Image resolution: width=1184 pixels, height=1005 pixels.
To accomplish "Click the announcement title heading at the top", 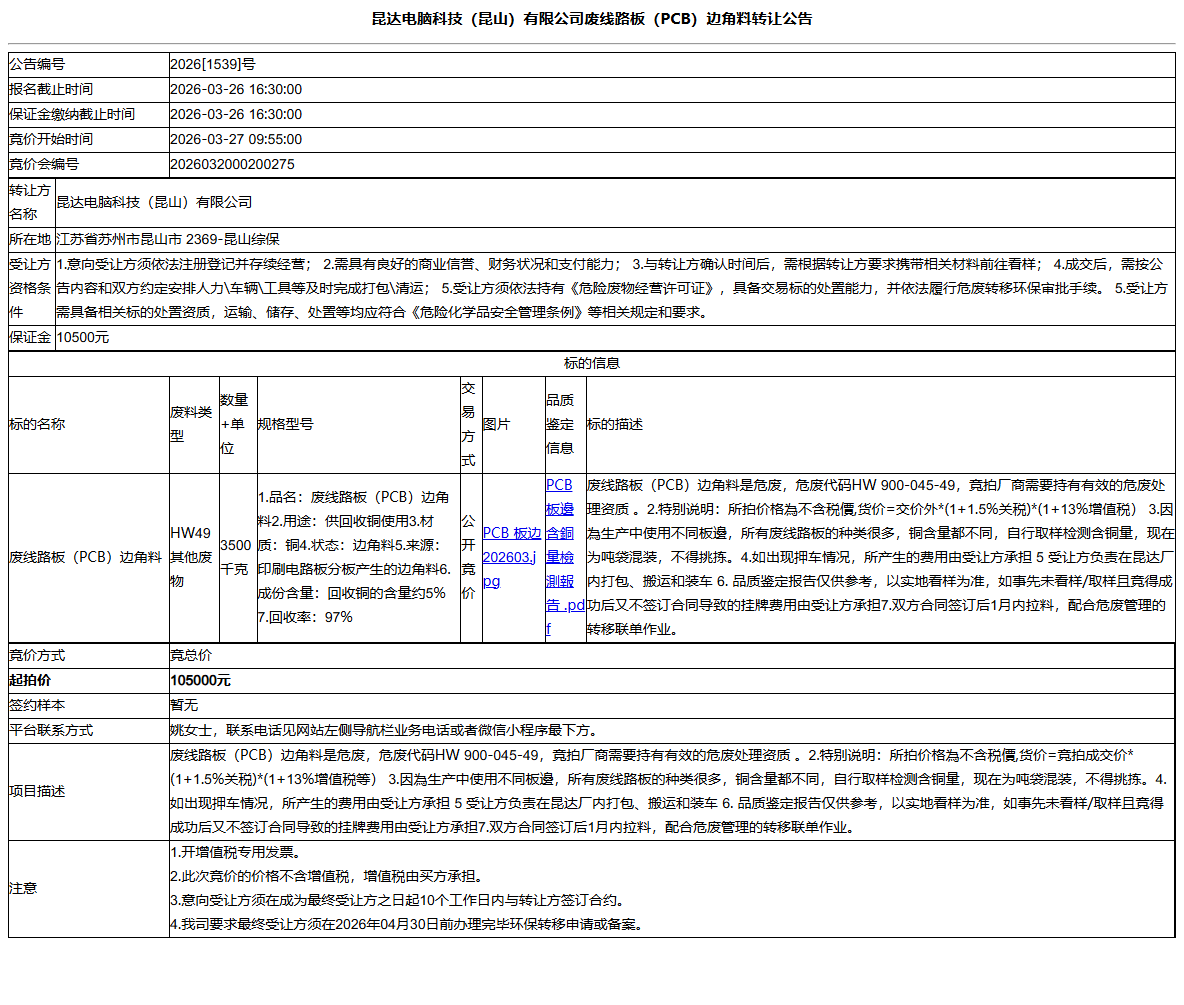I will click(591, 19).
